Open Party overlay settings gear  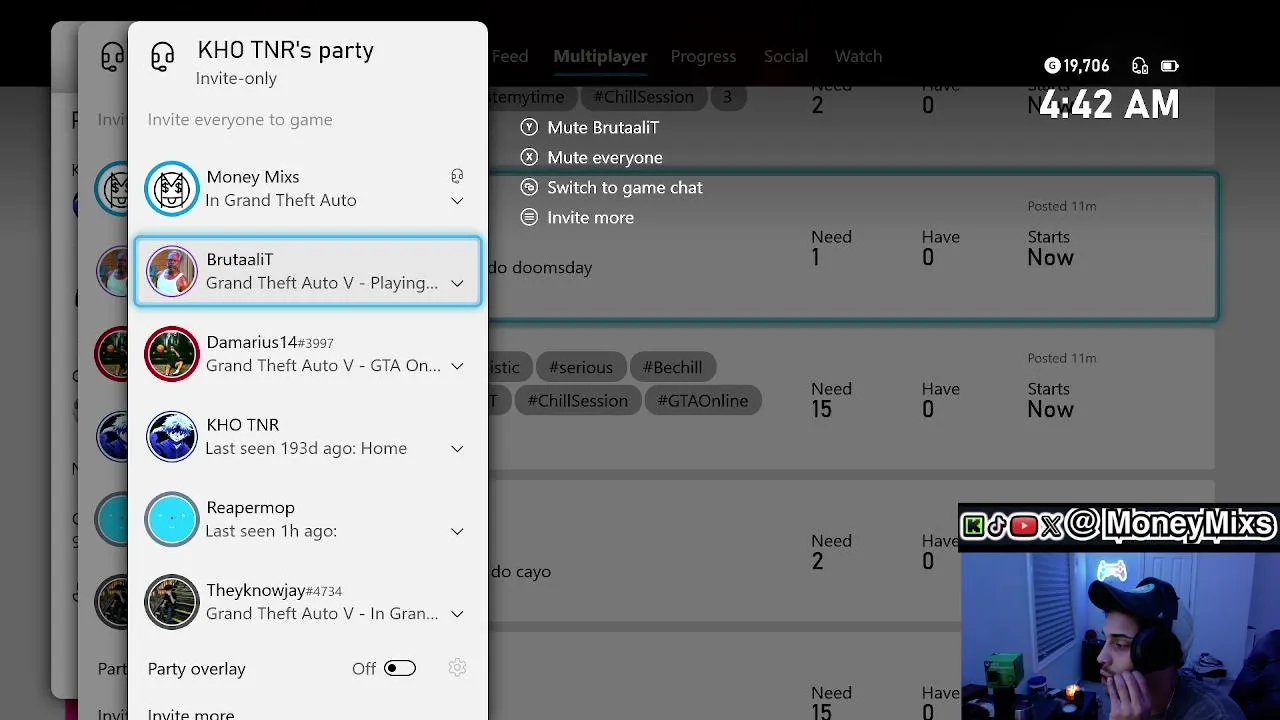click(x=457, y=668)
